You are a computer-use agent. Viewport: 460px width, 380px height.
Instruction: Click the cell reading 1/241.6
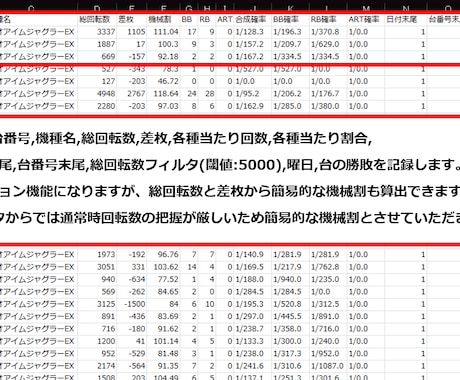point(253,366)
